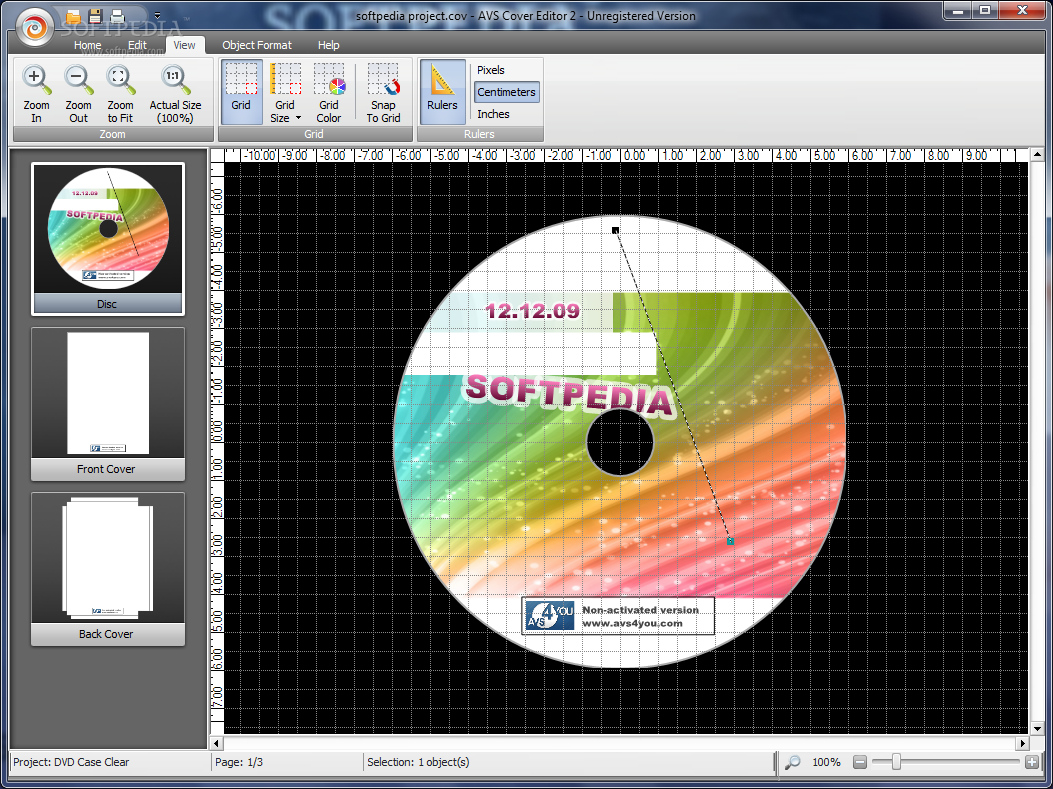Click the vertical scrollbar down arrow

coord(1036,728)
